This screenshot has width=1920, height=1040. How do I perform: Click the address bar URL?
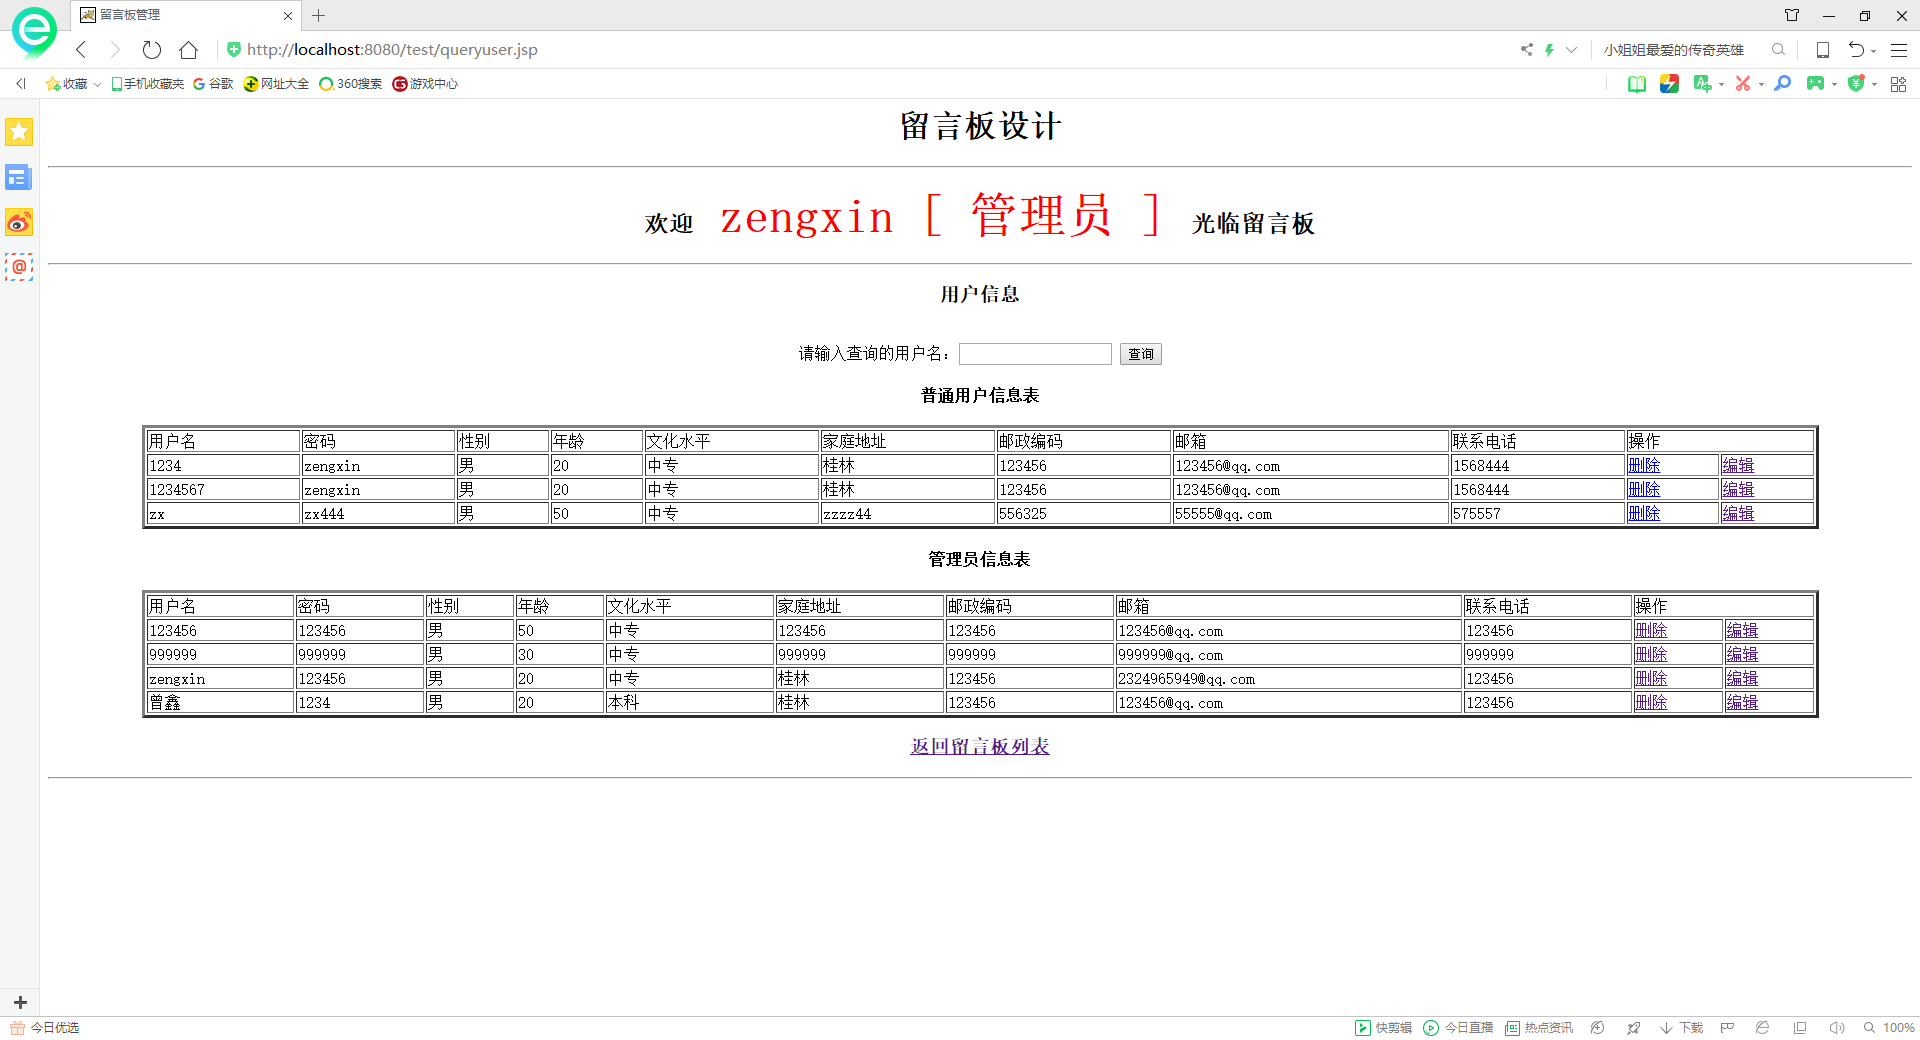pyautogui.click(x=392, y=50)
